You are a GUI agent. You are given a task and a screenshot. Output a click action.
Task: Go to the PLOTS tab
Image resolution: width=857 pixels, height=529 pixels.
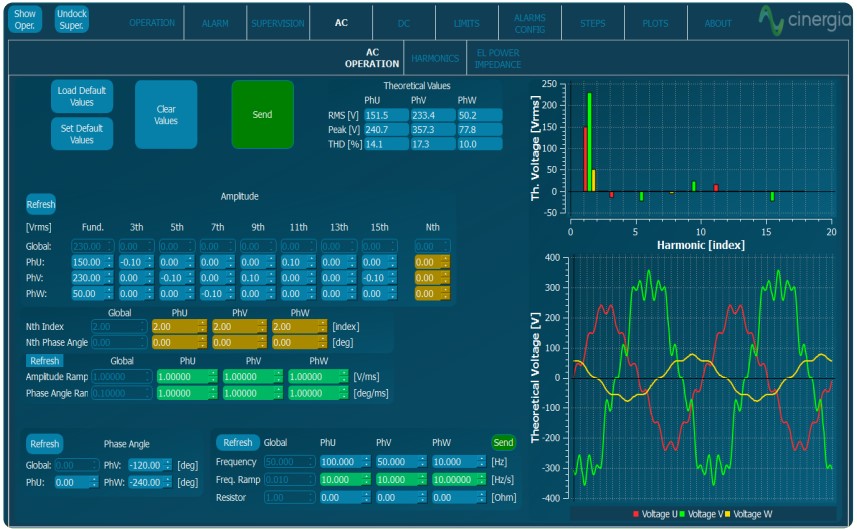655,23
